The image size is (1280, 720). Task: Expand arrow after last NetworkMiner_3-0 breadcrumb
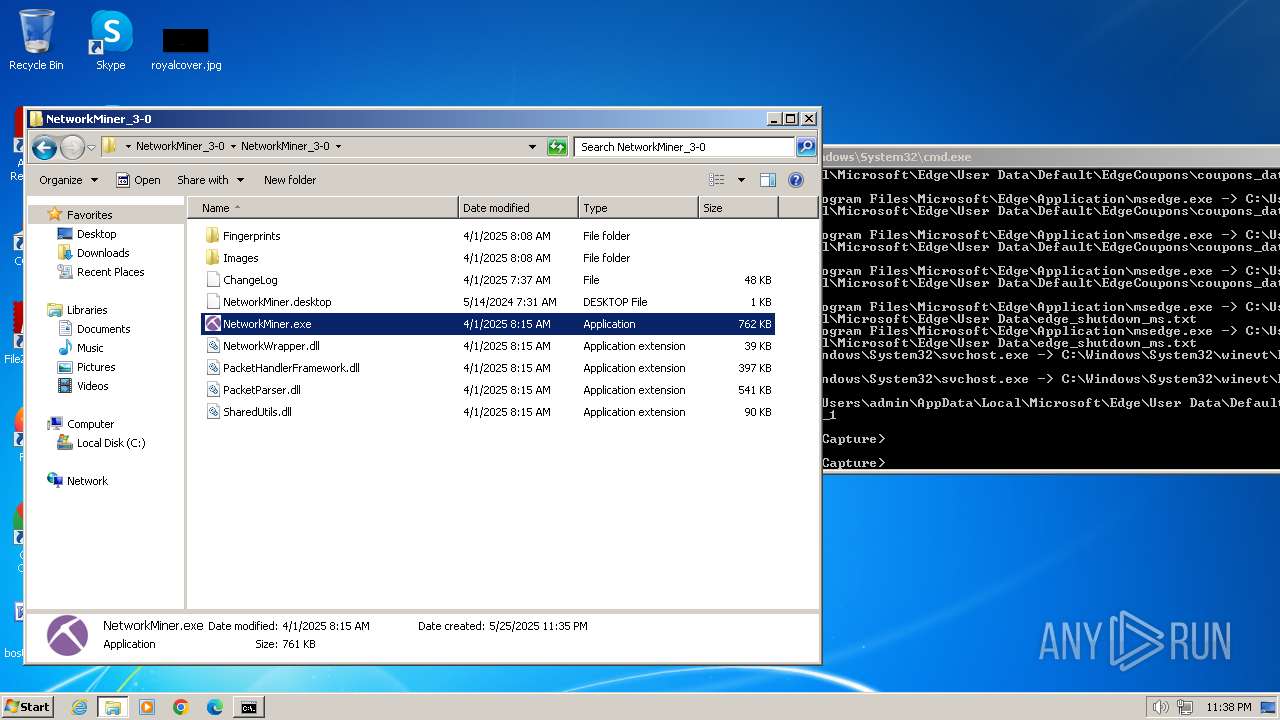[x=338, y=146]
